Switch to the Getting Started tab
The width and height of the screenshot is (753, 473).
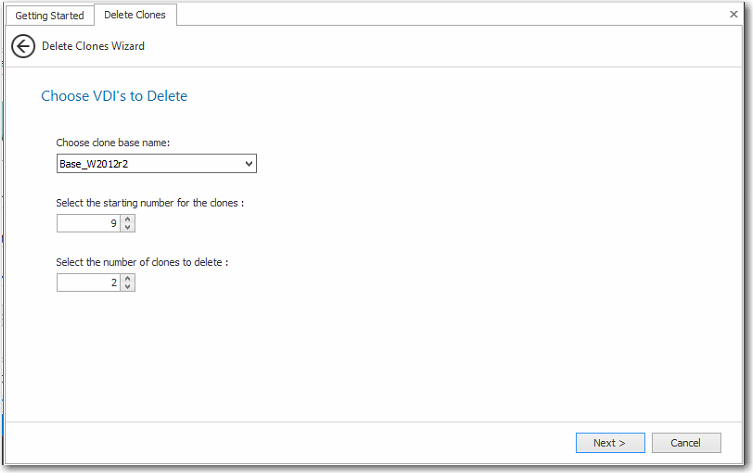pos(50,15)
